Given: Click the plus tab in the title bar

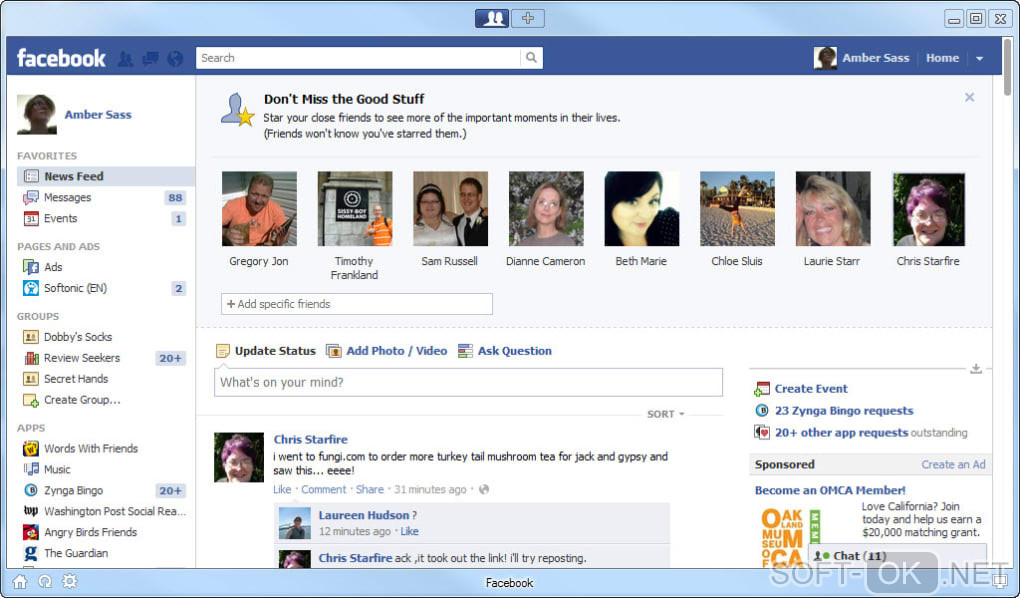Looking at the screenshot, I should (x=528, y=18).
